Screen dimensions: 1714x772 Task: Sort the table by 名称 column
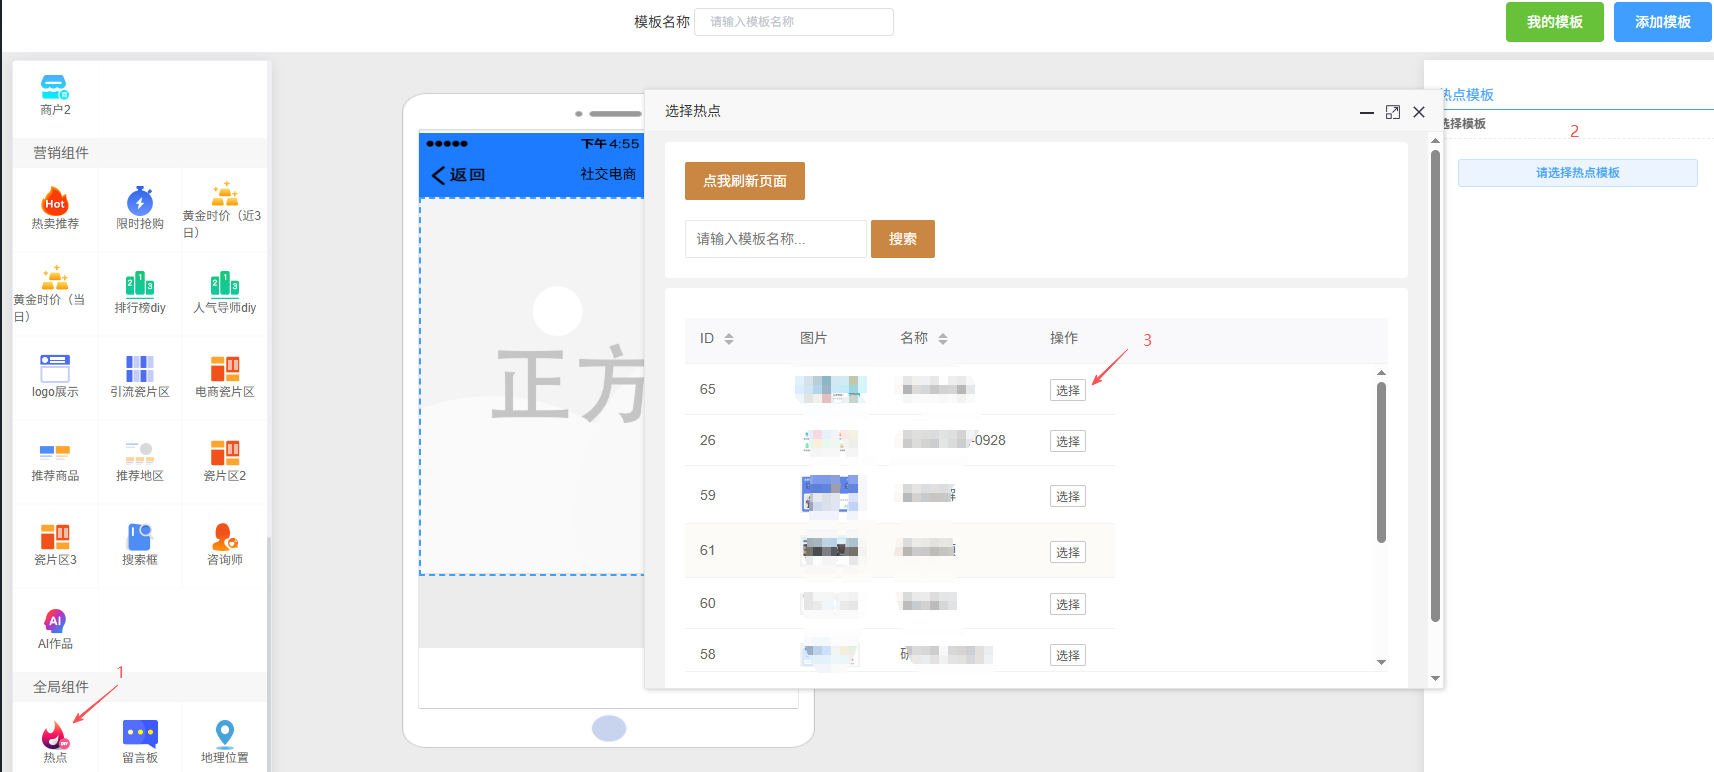tap(943, 339)
